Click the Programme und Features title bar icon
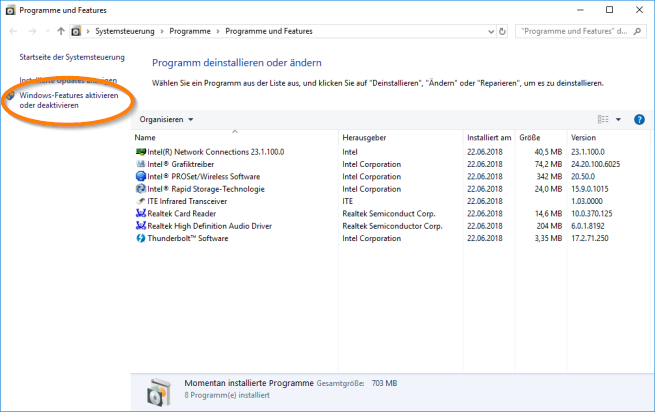This screenshot has height=412, width=655. 10,10
